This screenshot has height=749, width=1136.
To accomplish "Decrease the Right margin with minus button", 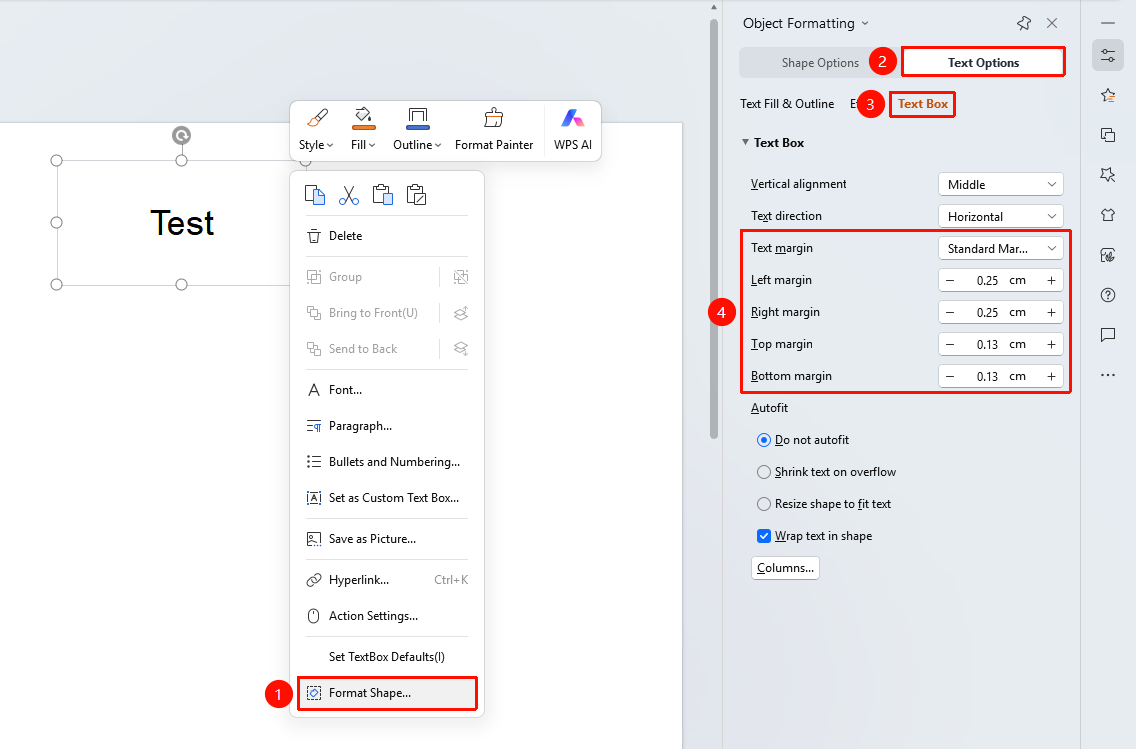I will coord(950,312).
